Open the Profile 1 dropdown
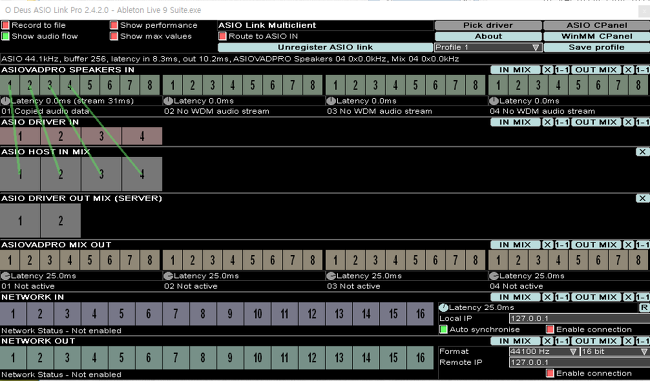The width and height of the screenshot is (650, 381). (488, 47)
